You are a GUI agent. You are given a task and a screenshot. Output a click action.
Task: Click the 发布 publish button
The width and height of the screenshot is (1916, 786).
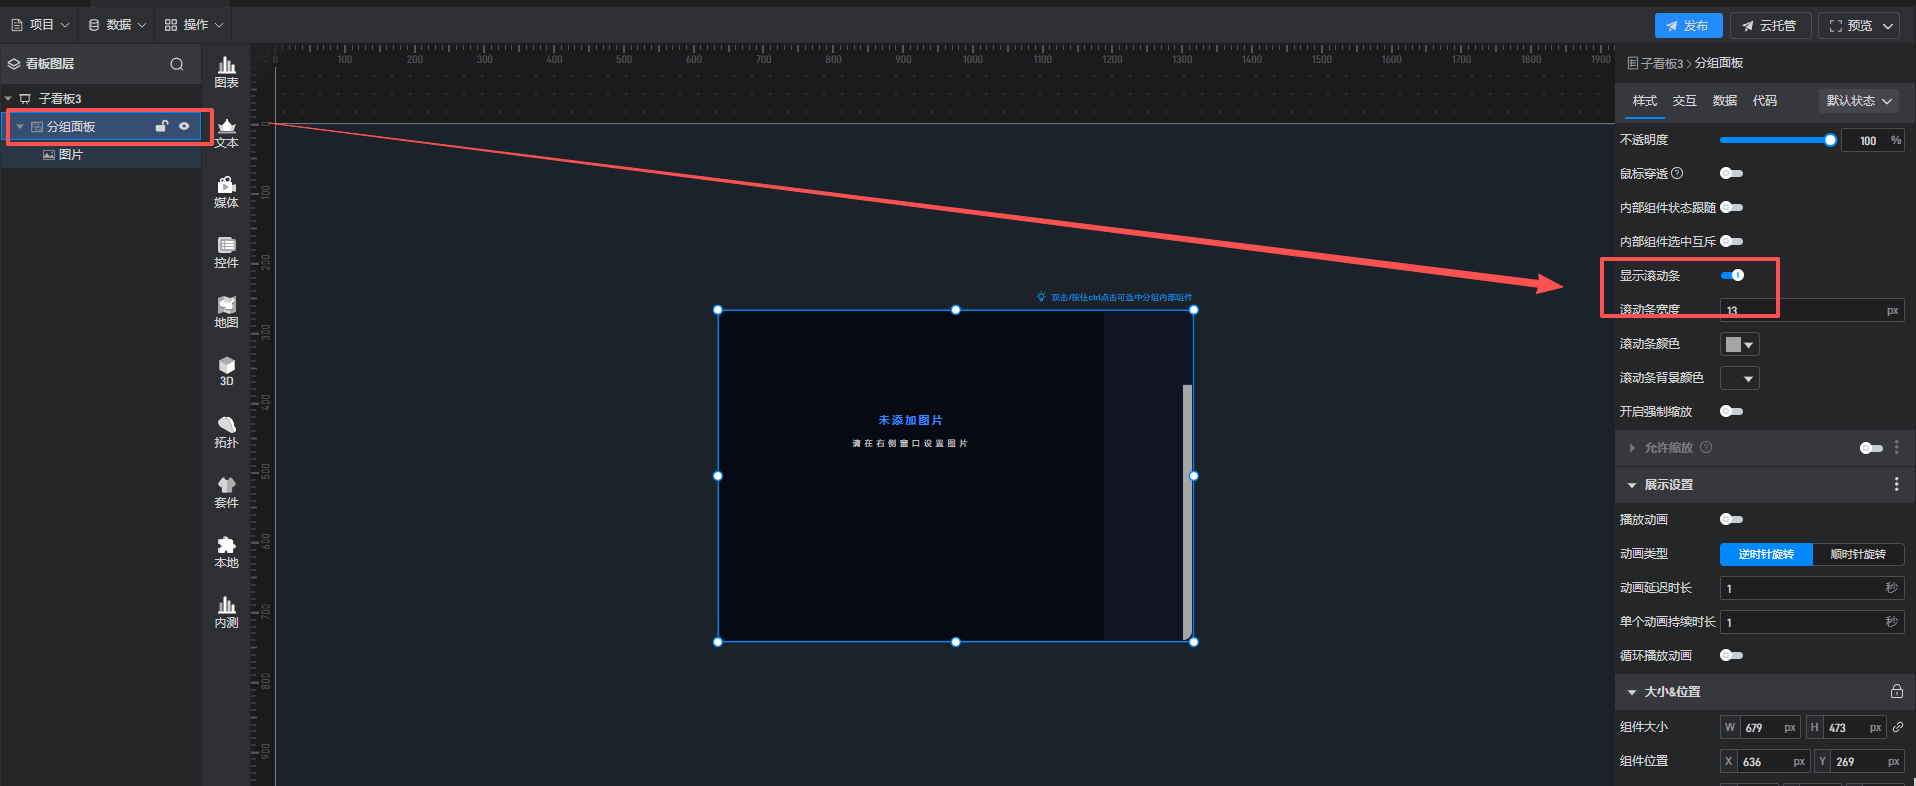tap(1688, 26)
